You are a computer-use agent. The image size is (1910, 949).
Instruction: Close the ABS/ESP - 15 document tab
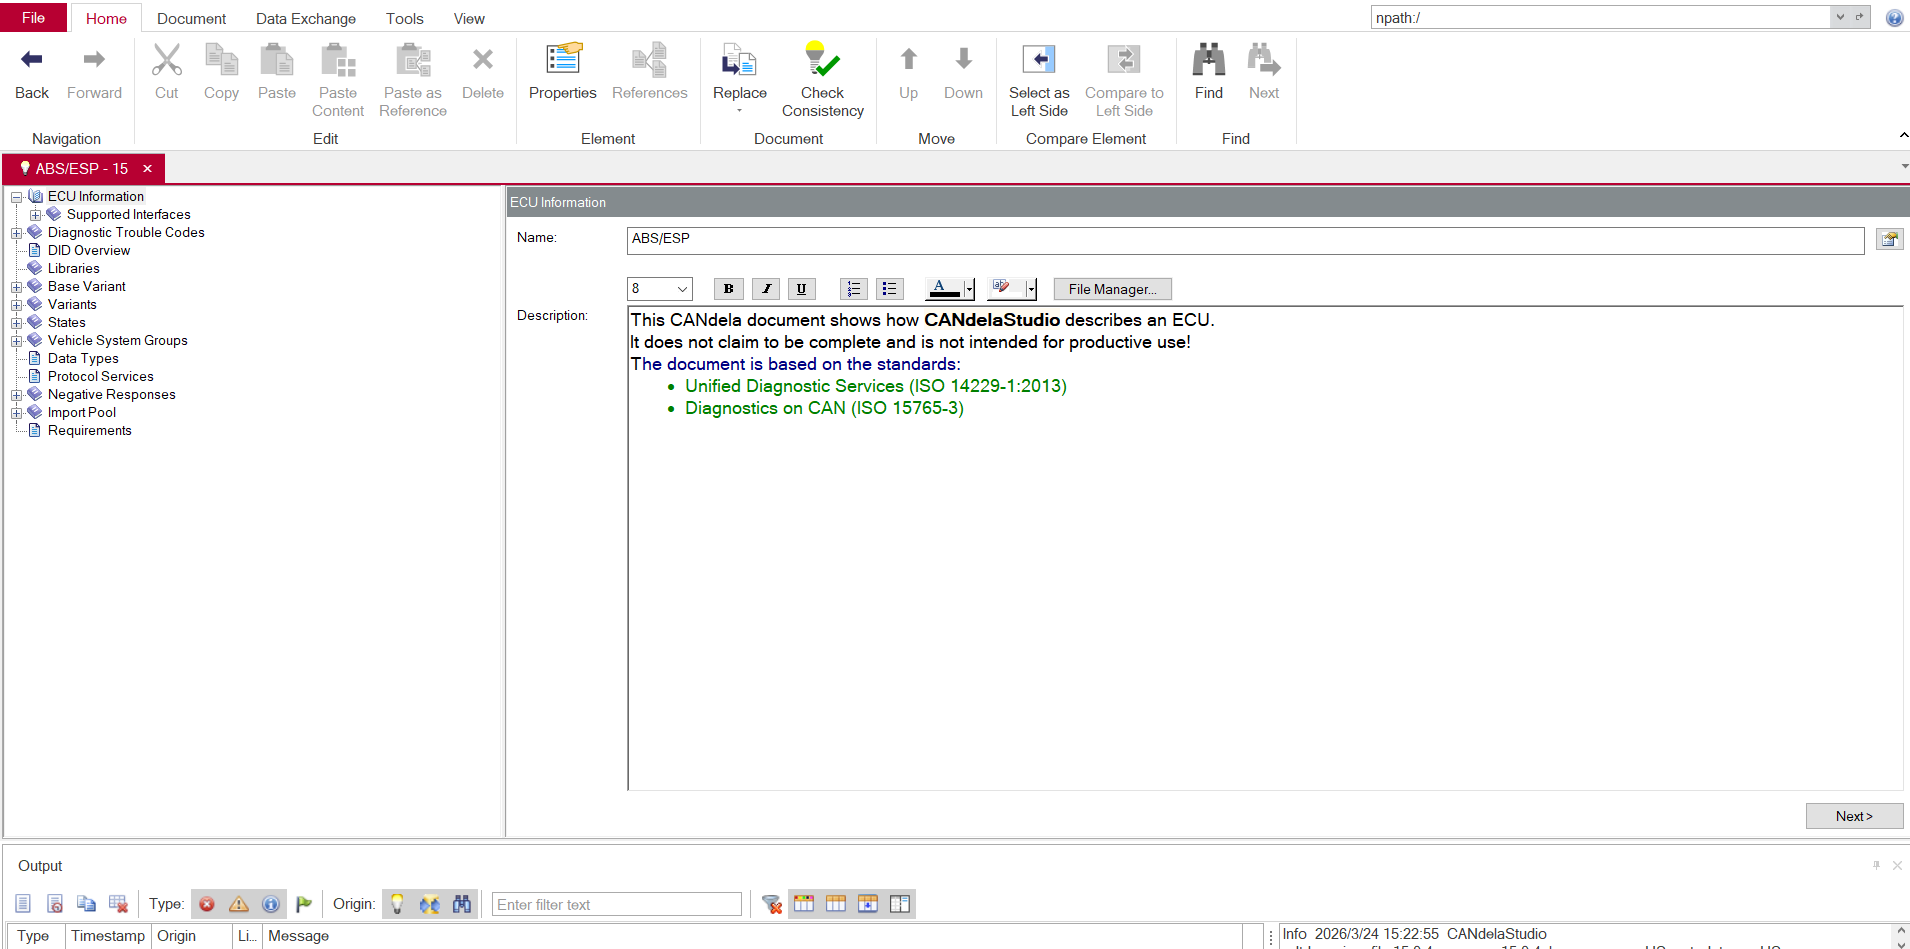tap(147, 168)
